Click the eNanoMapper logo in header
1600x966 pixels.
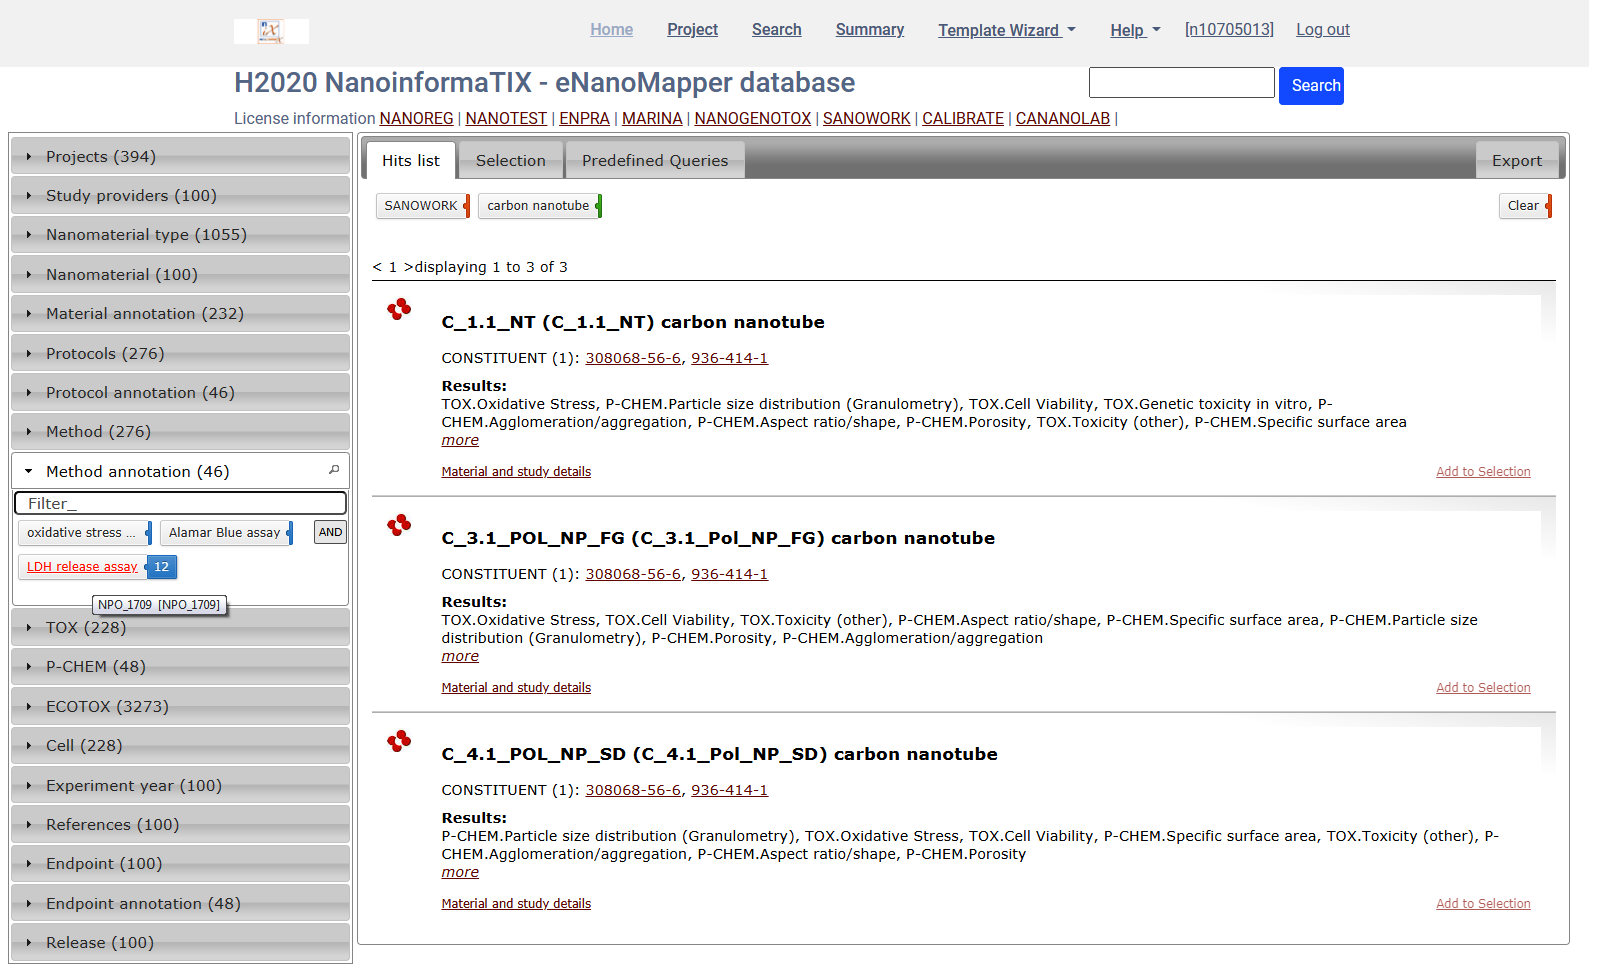coord(270,31)
